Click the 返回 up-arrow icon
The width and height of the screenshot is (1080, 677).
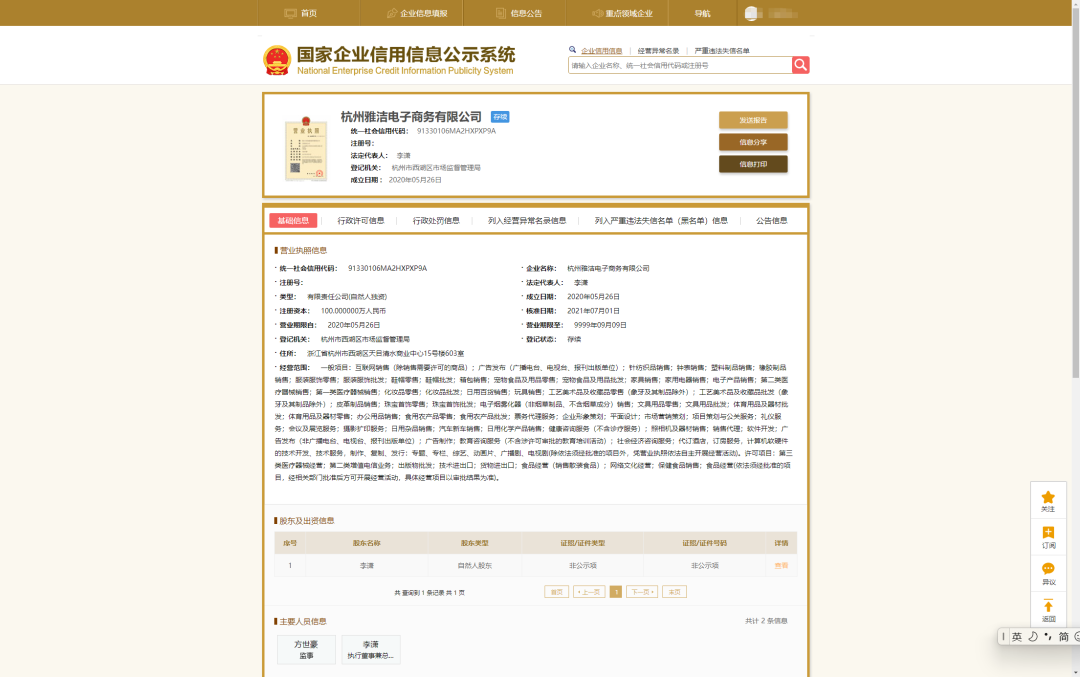(1048, 606)
